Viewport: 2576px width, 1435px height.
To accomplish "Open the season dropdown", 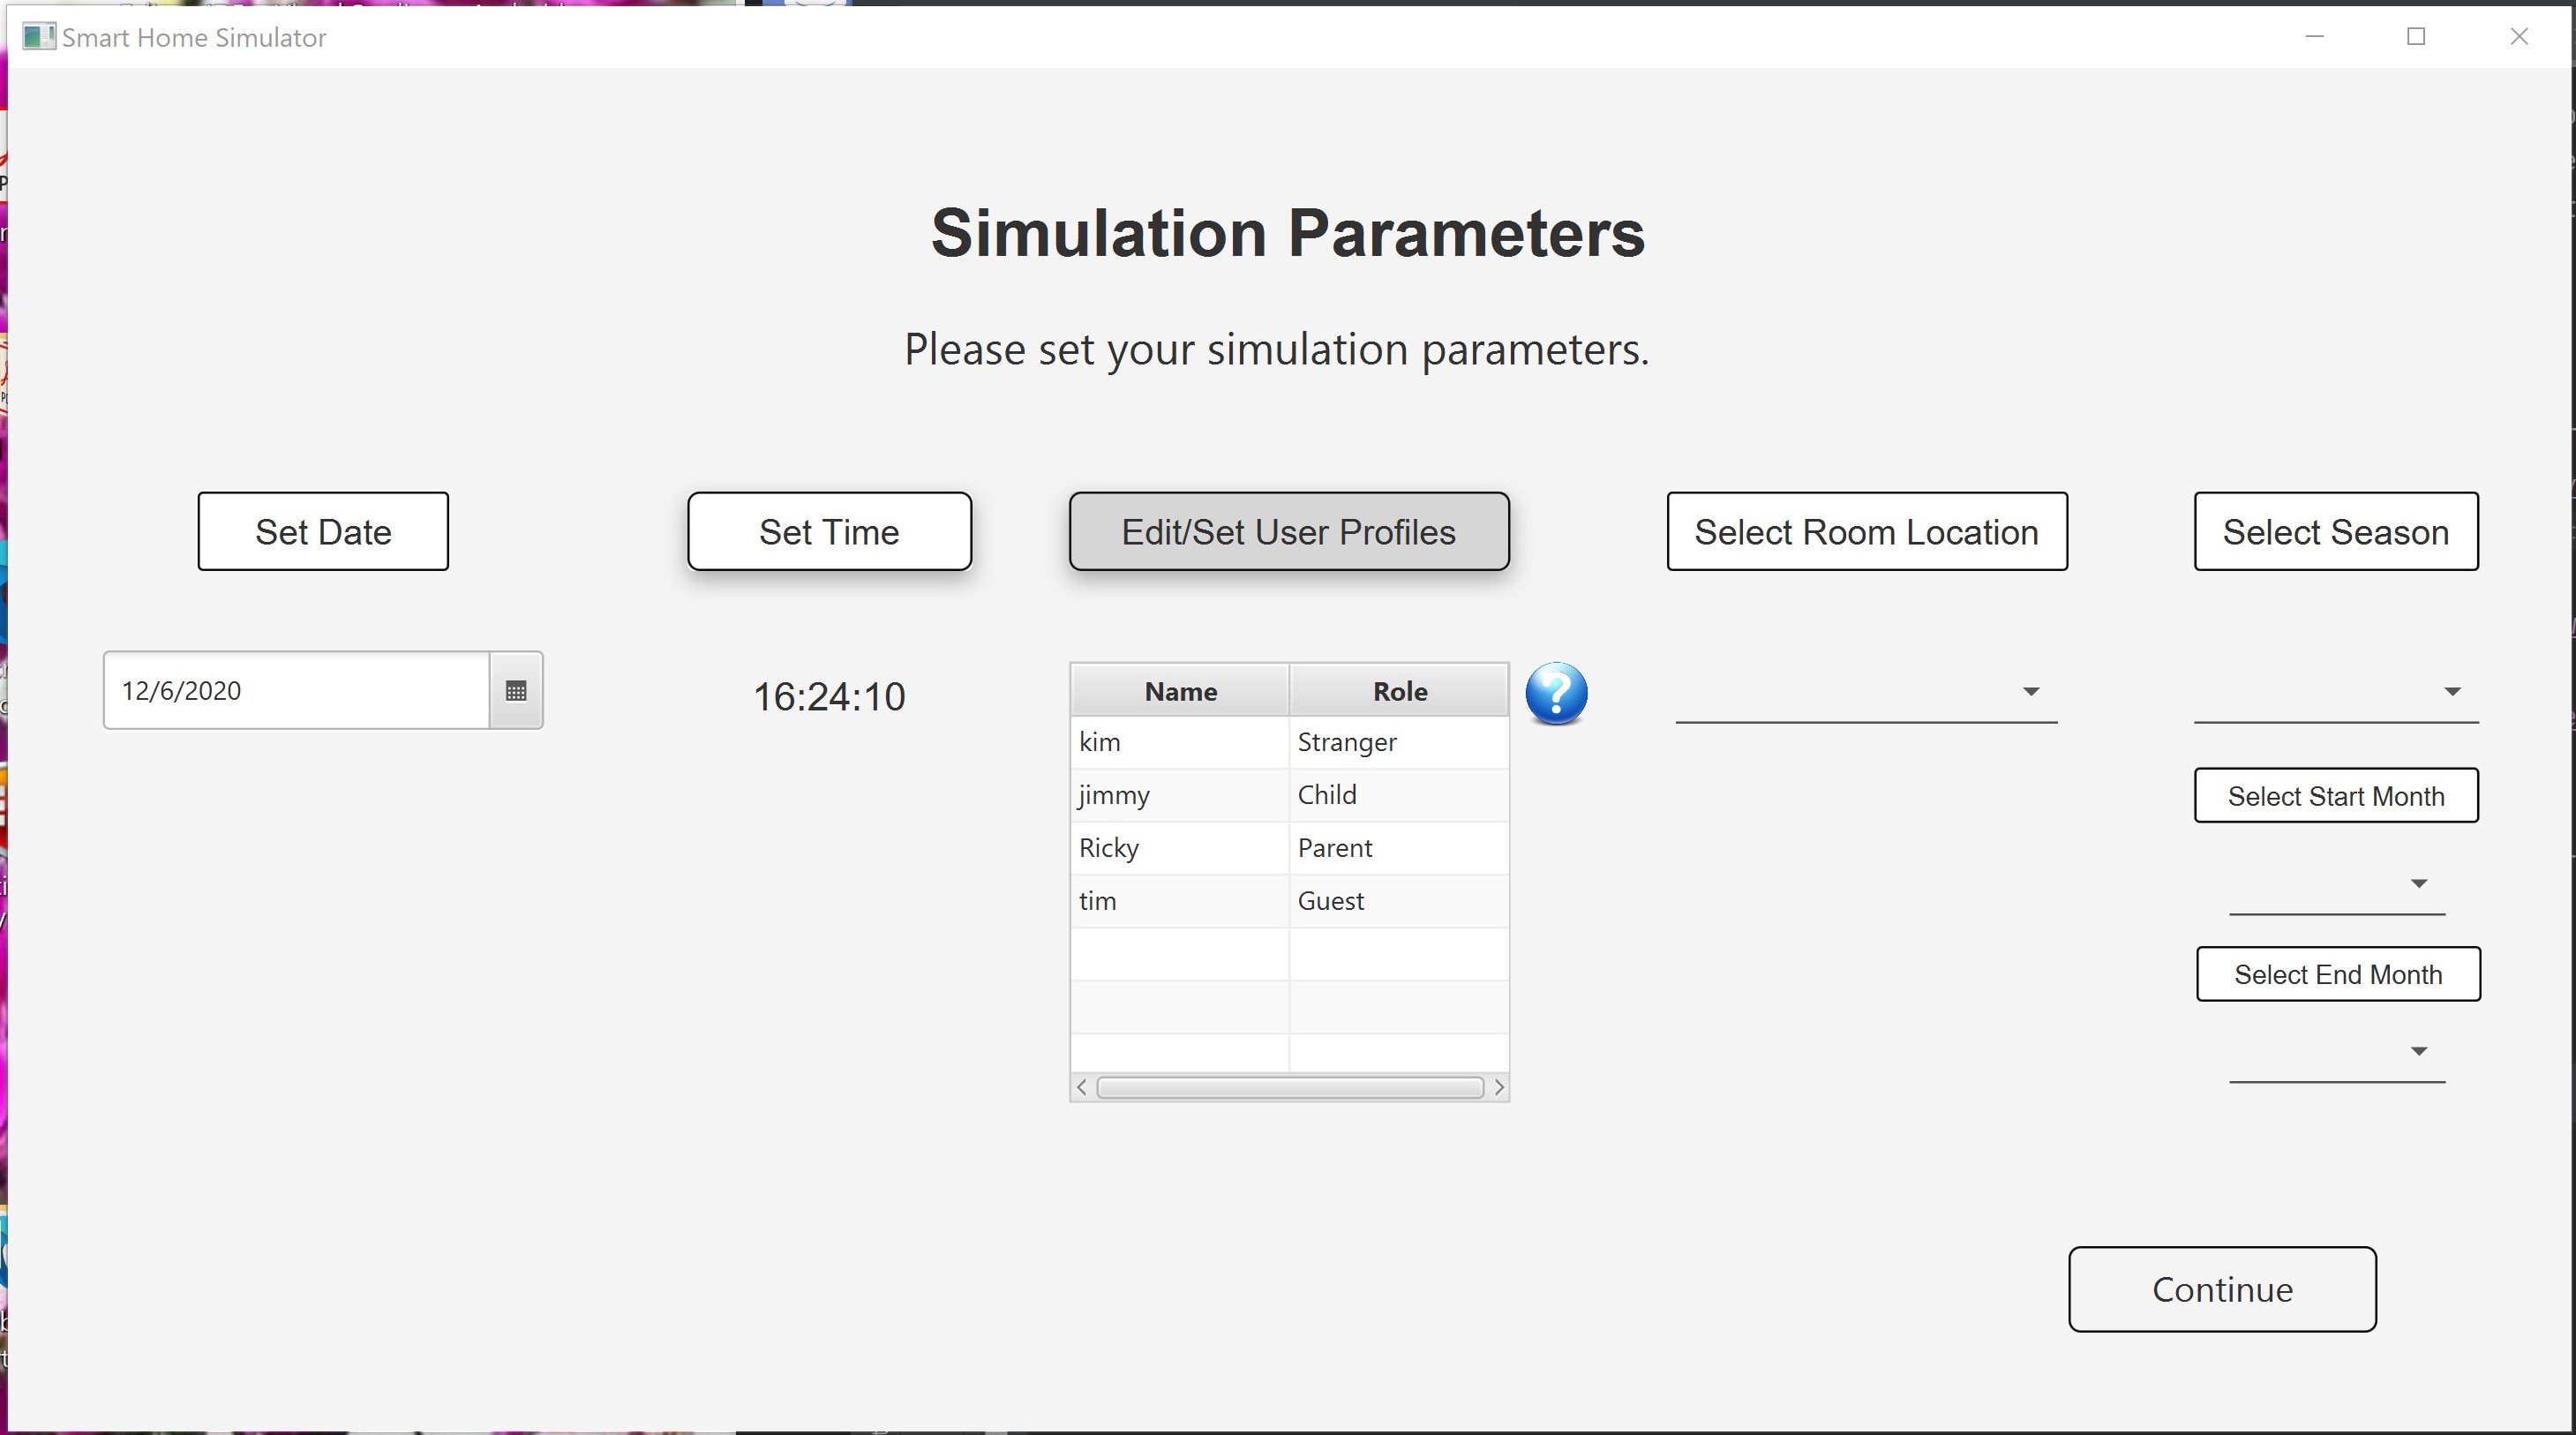I will [2453, 690].
